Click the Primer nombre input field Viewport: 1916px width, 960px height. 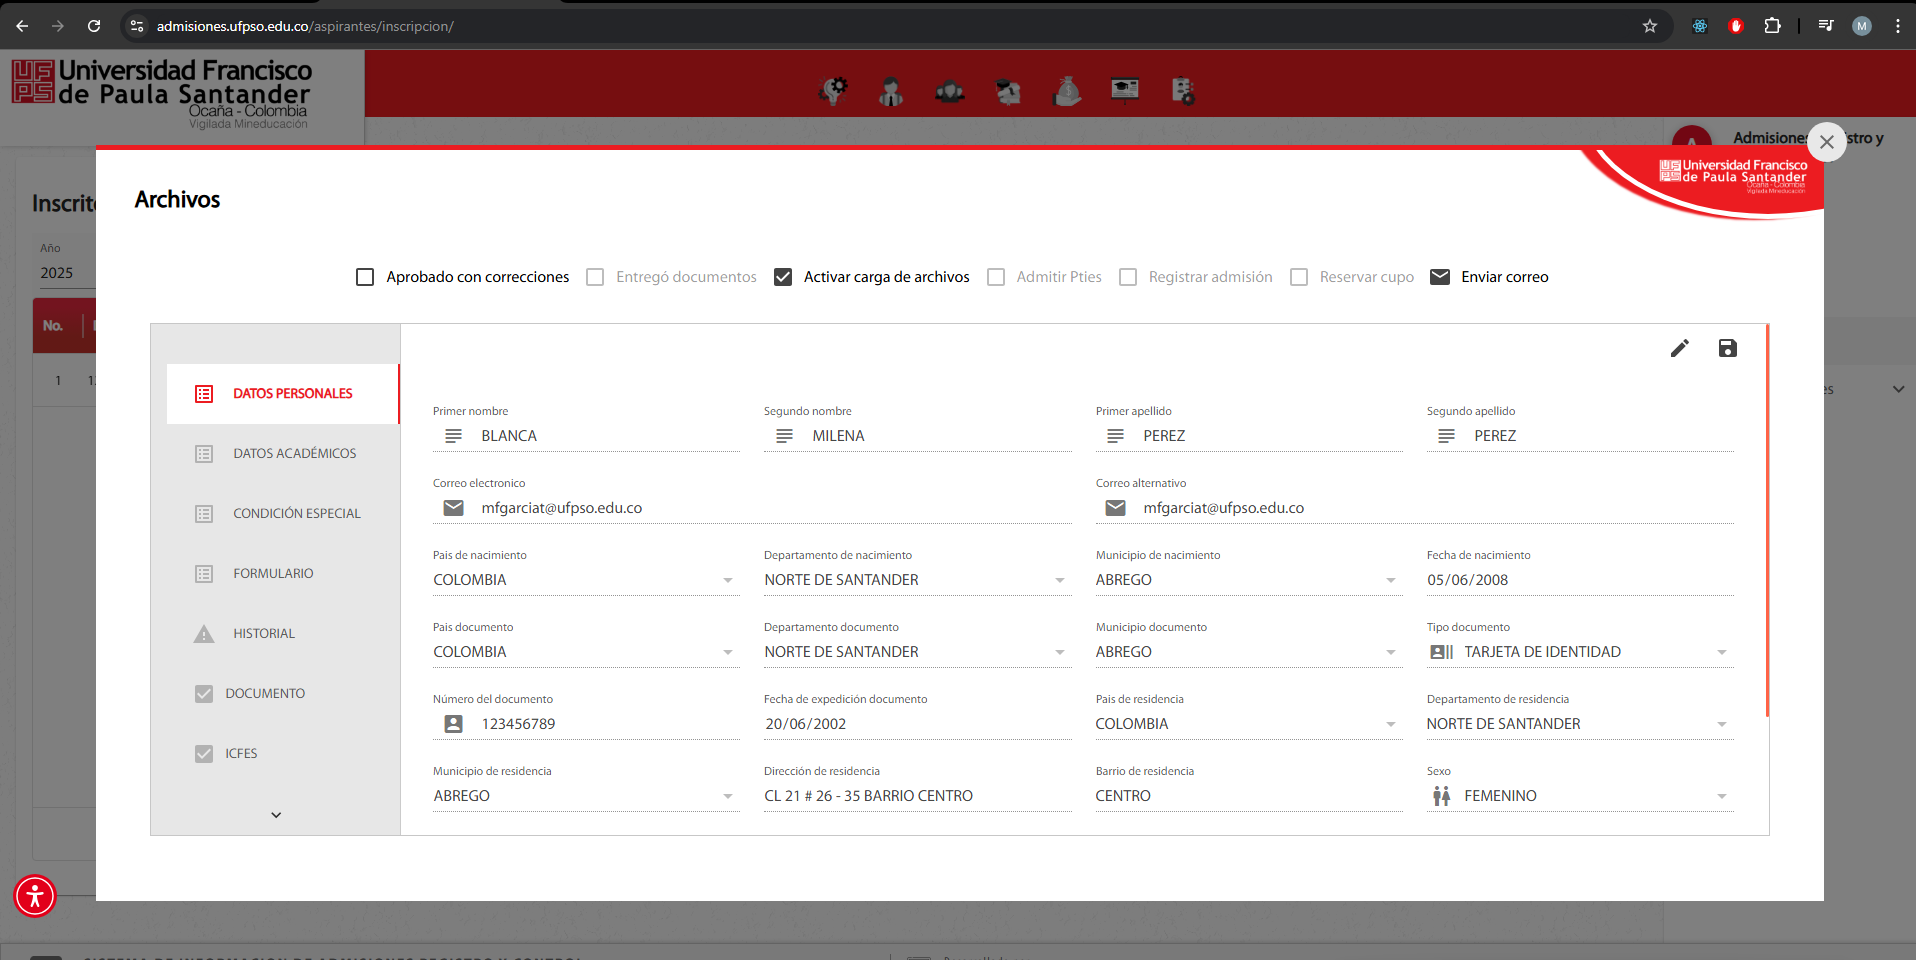point(606,436)
